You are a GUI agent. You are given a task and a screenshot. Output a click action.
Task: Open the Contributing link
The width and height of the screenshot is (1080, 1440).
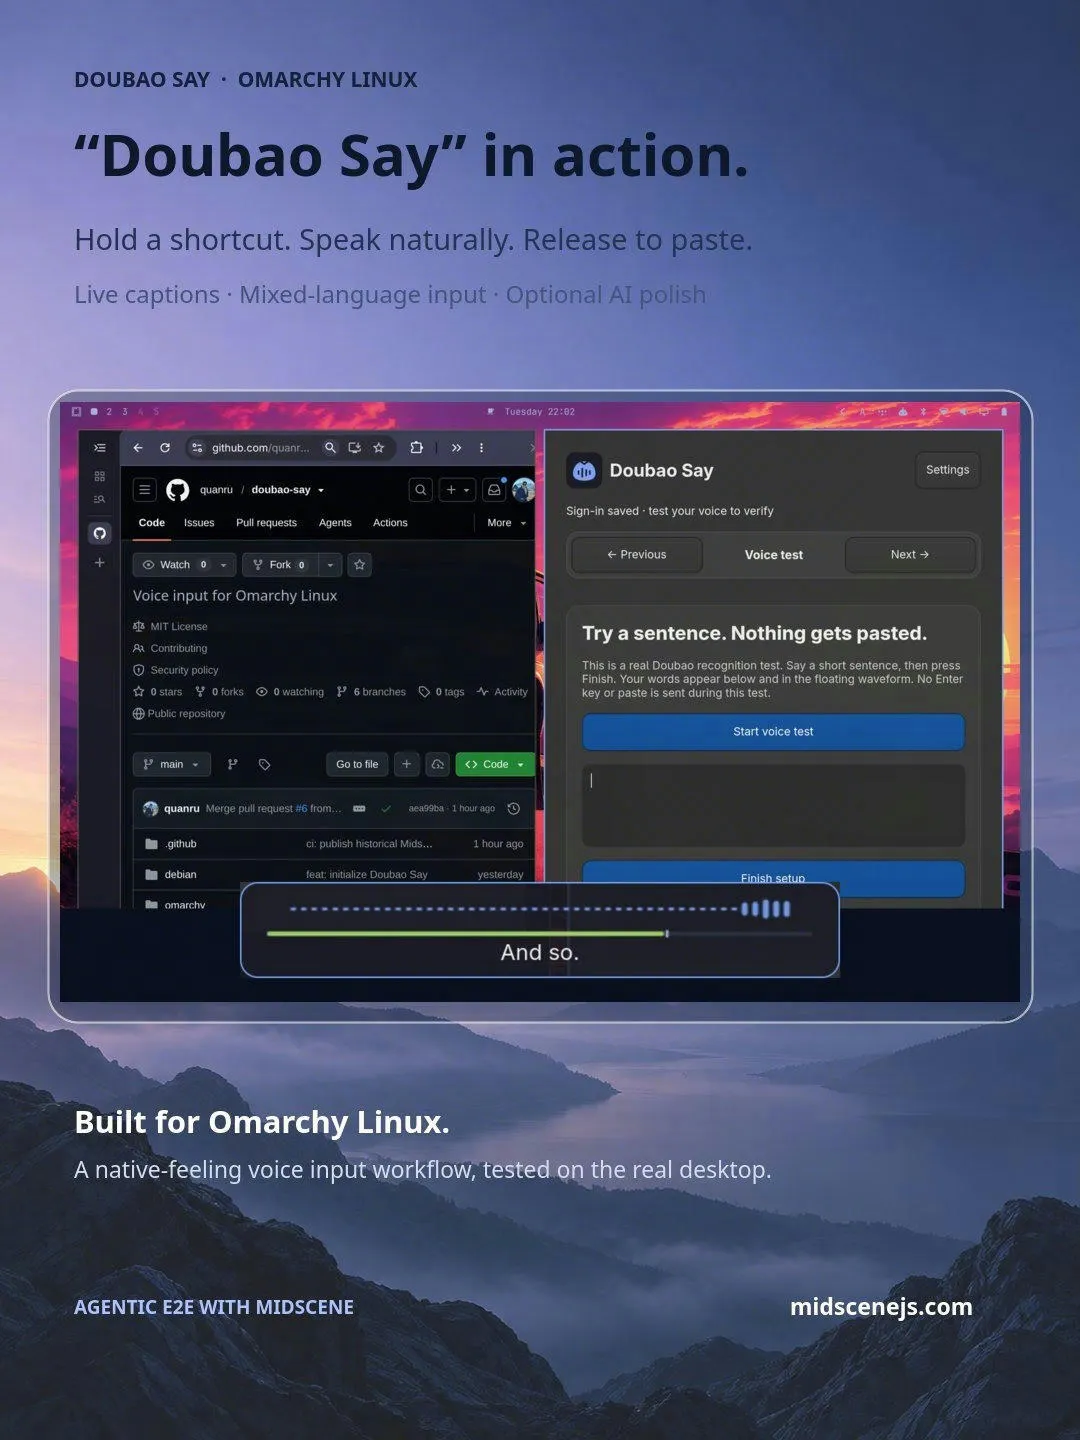coord(170,649)
